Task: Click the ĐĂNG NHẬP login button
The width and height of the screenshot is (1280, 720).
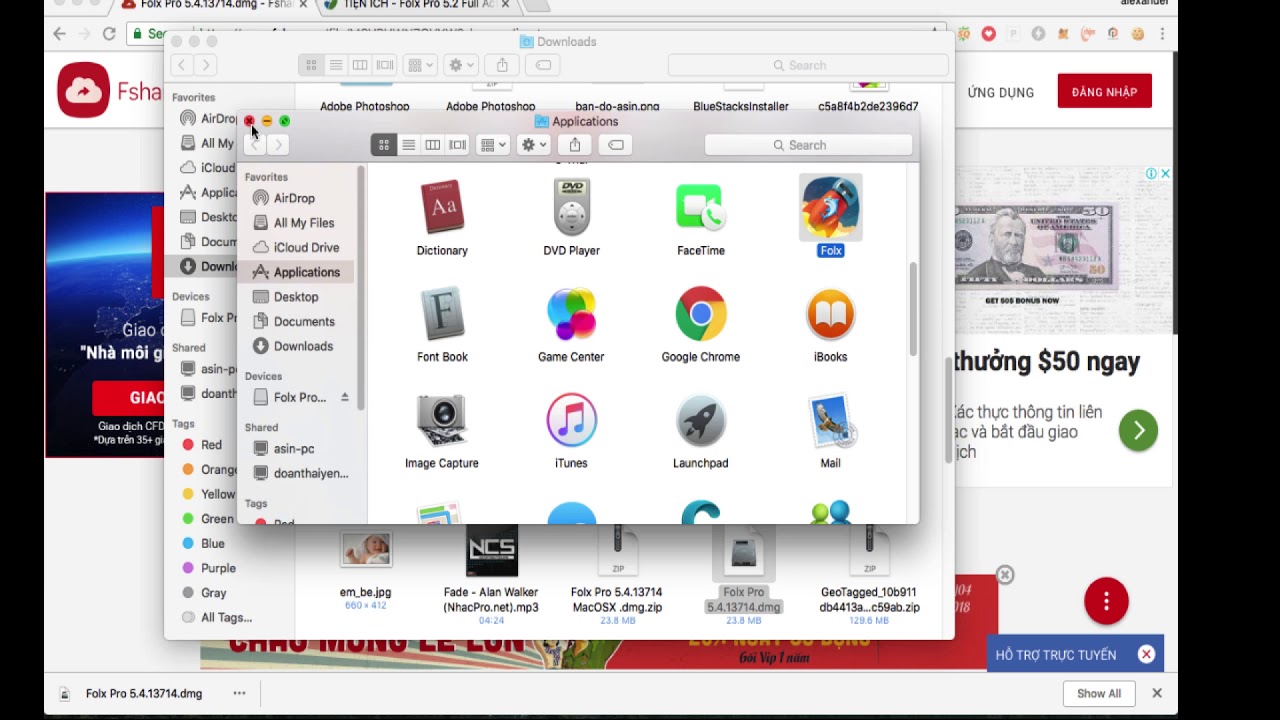Action: [x=1104, y=92]
